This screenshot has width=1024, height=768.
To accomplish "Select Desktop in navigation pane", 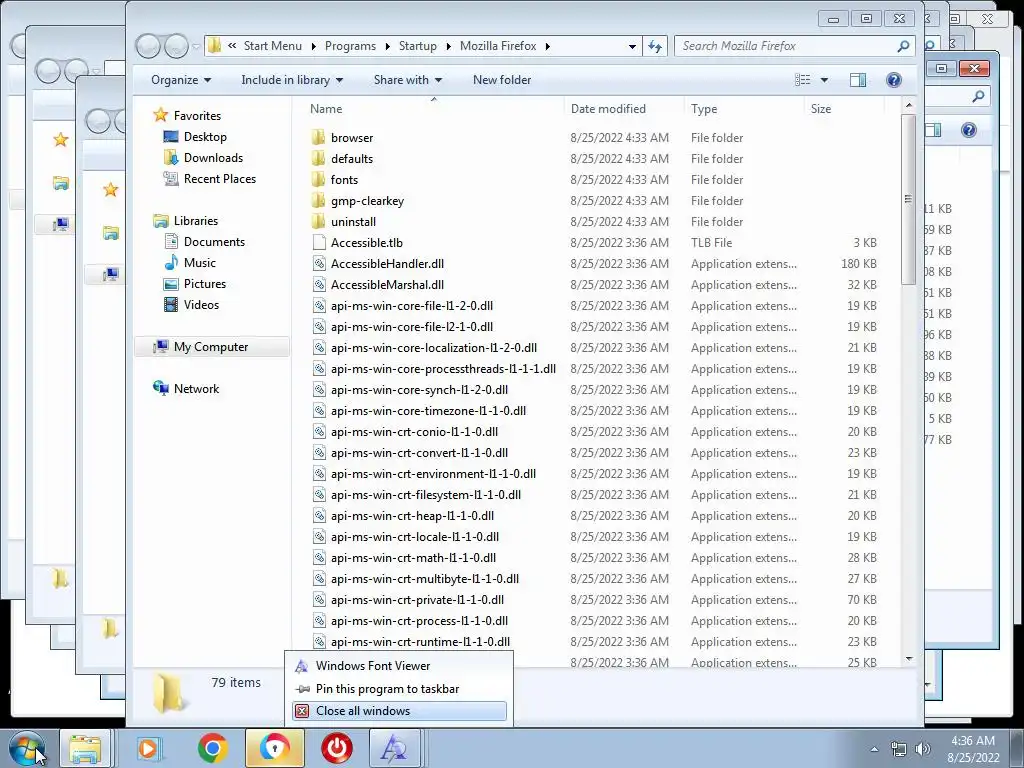I will (205, 136).
